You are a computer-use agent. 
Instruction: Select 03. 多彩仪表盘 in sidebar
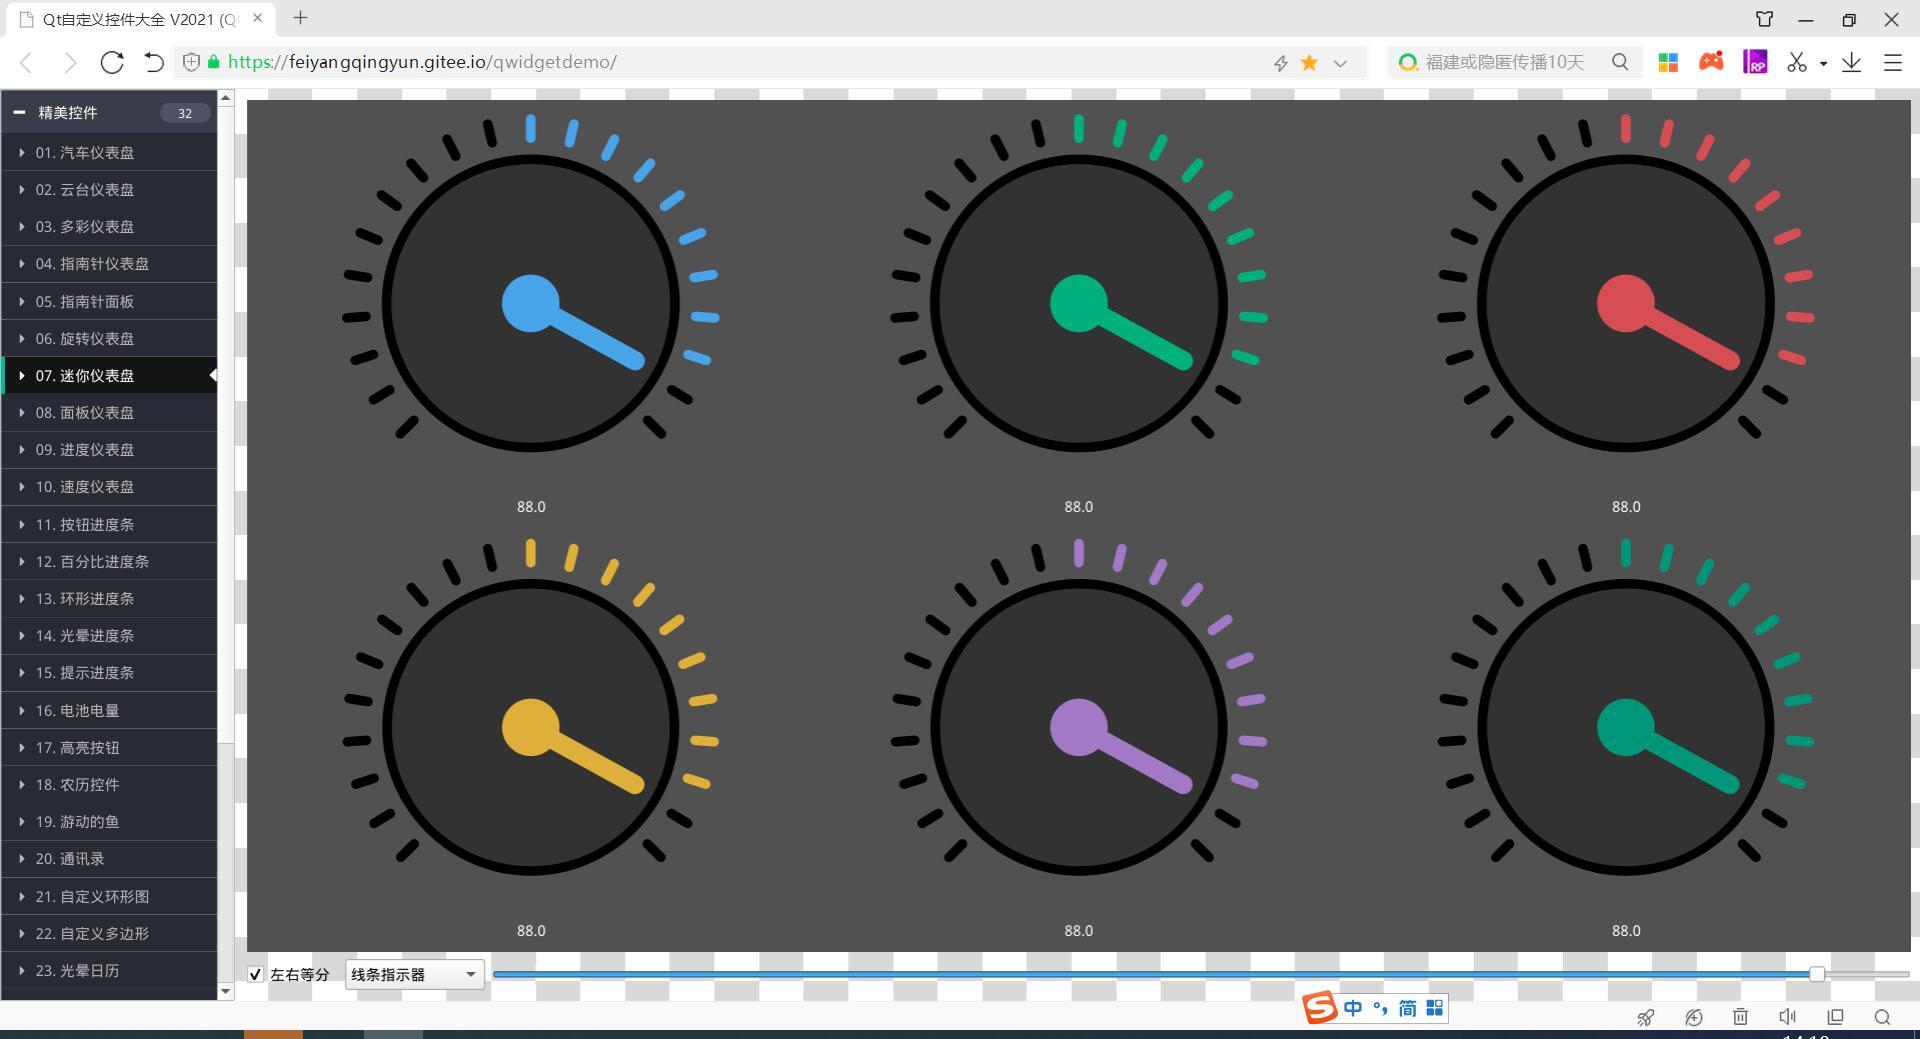(109, 226)
